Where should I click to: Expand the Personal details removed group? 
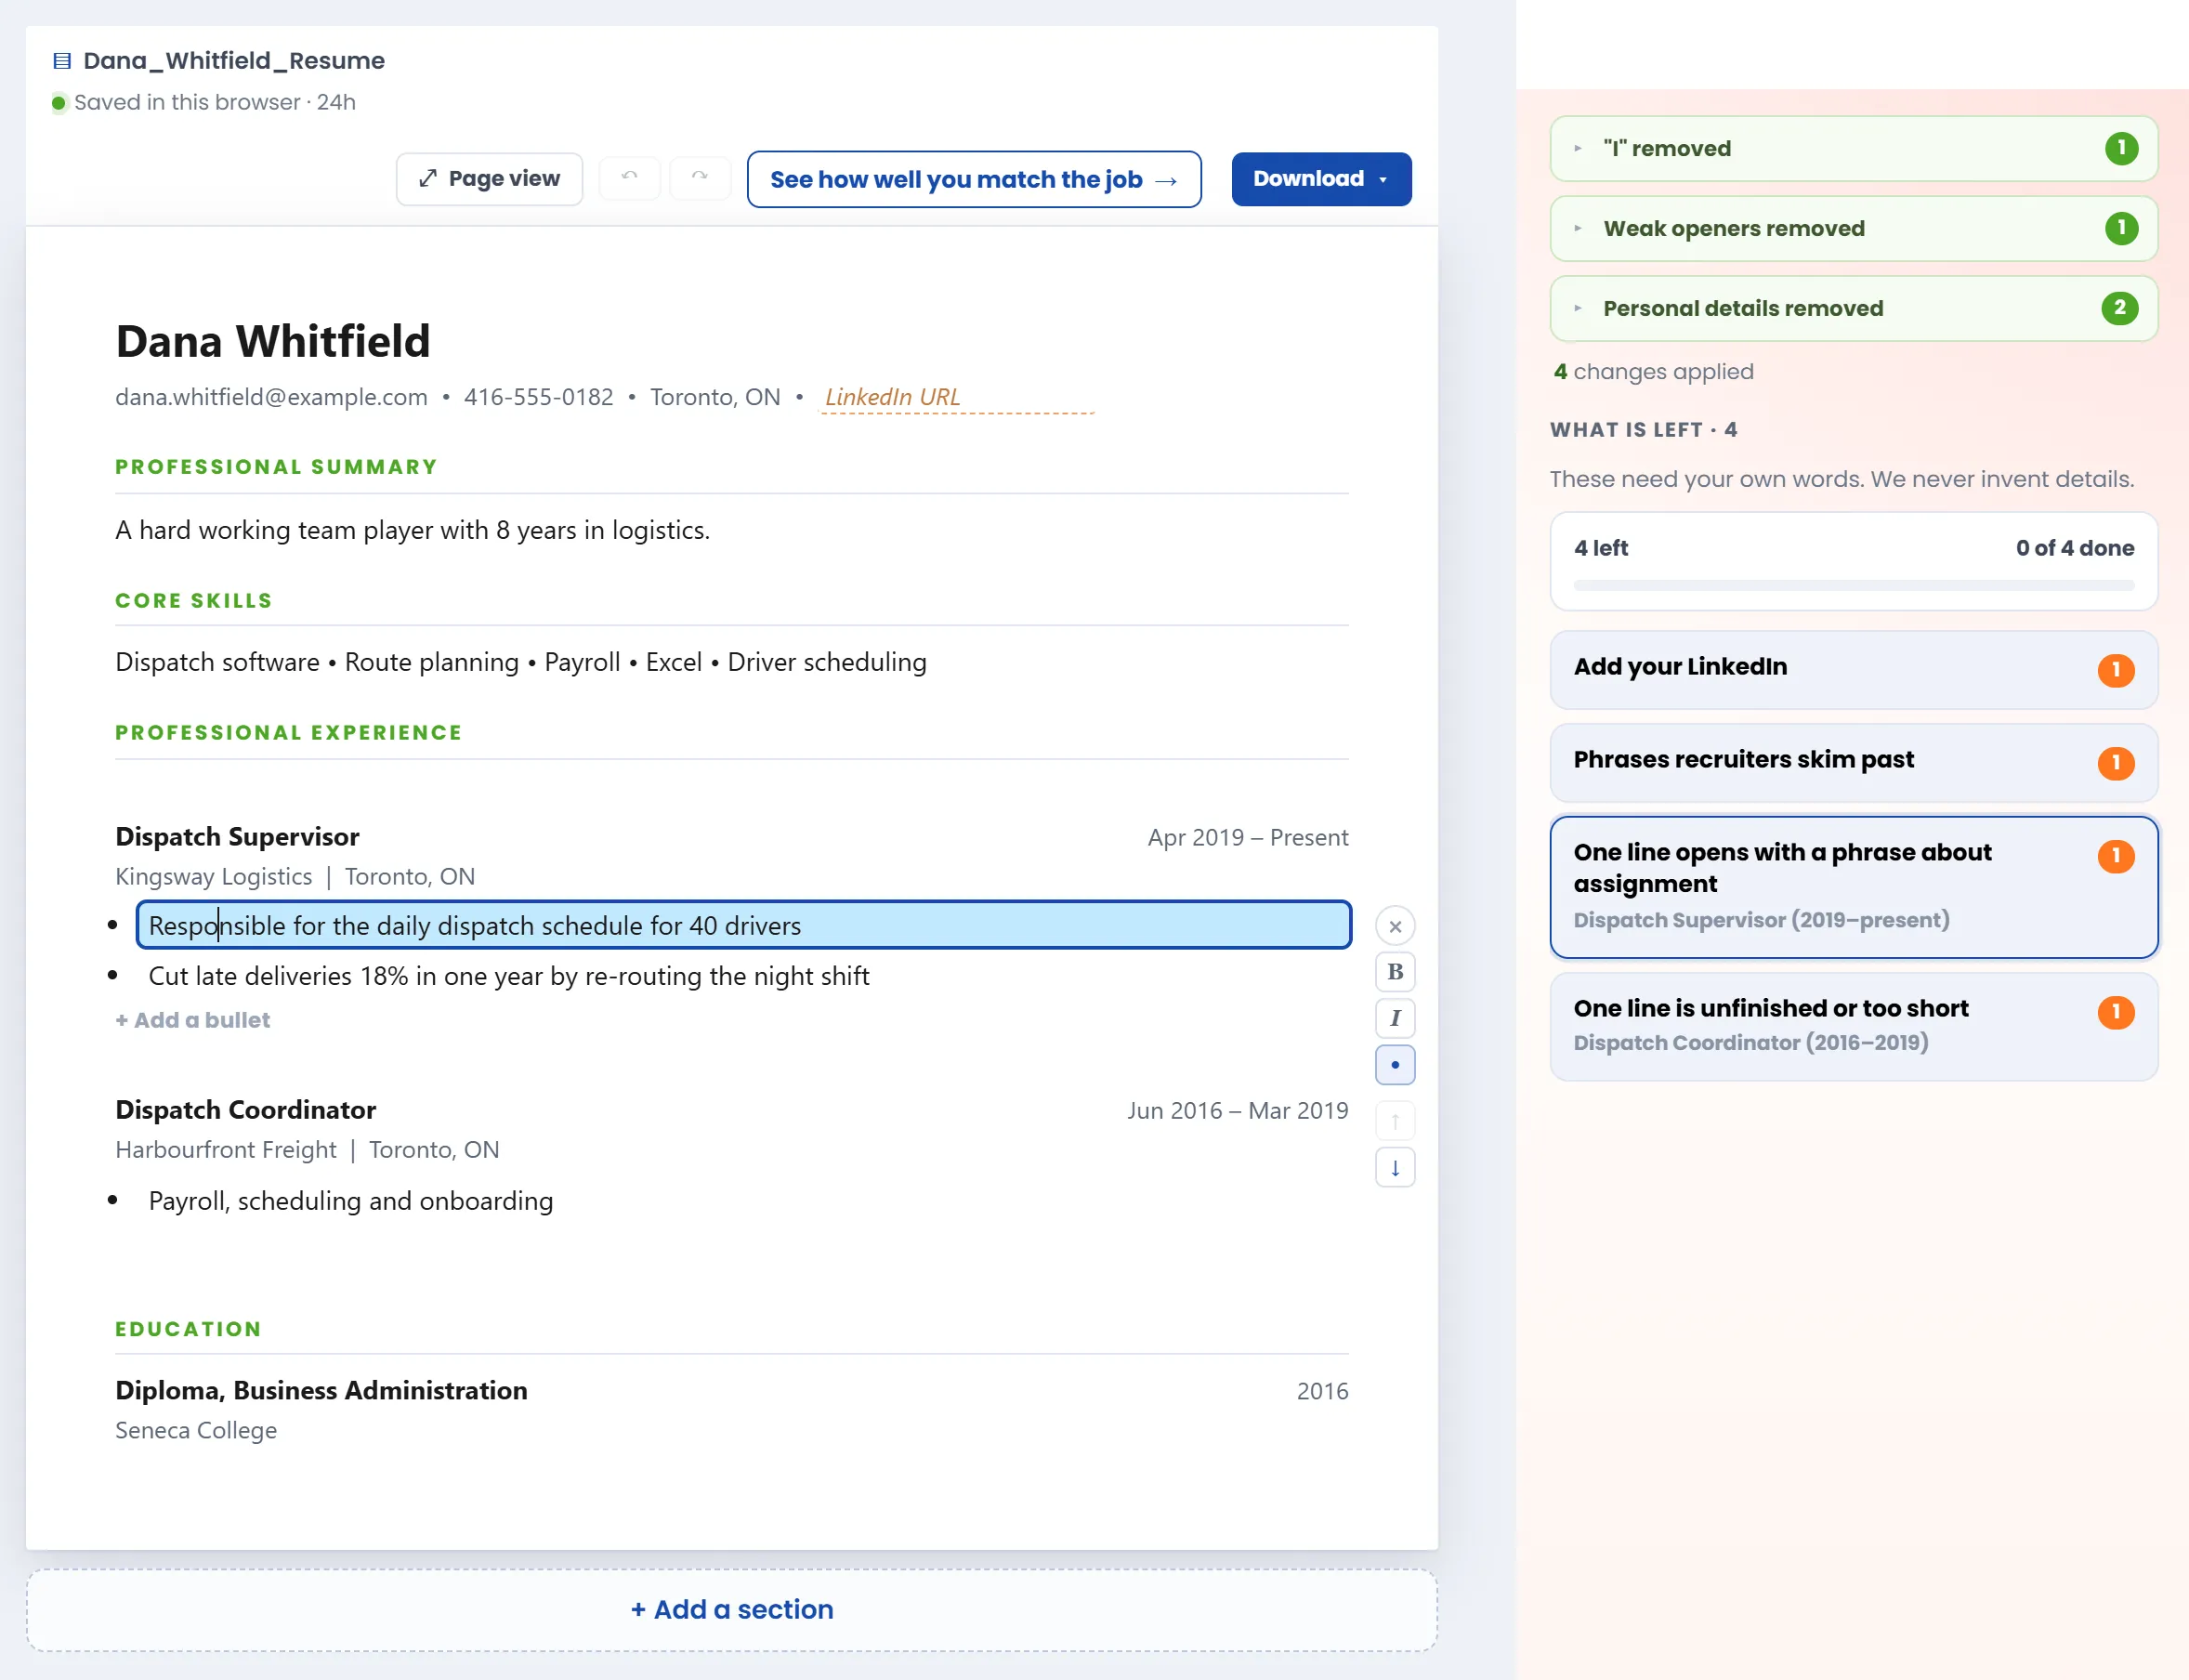(x=1853, y=309)
